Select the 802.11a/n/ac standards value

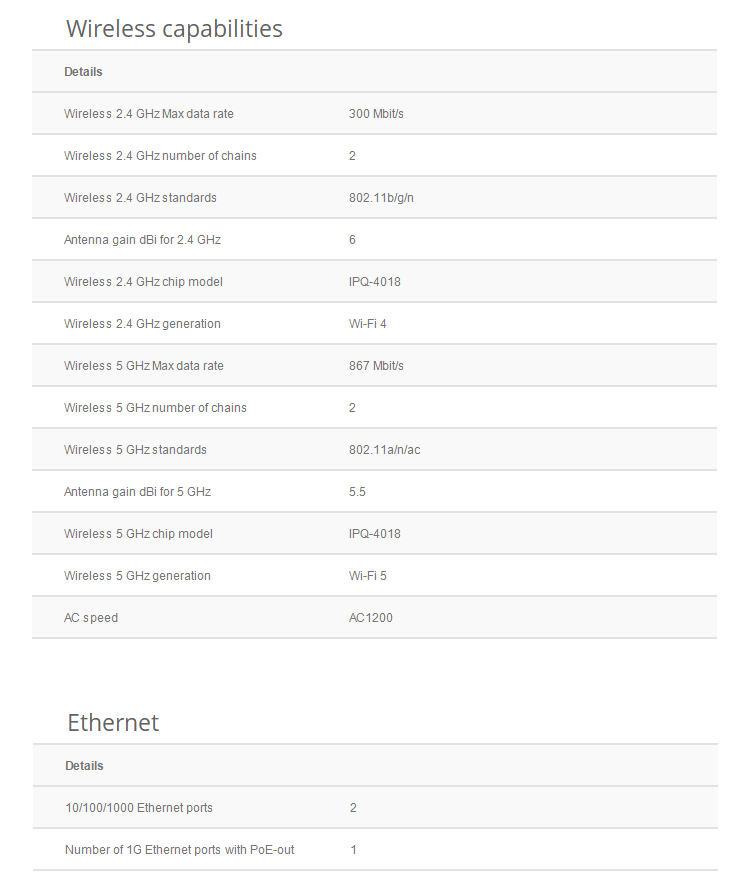(x=385, y=450)
